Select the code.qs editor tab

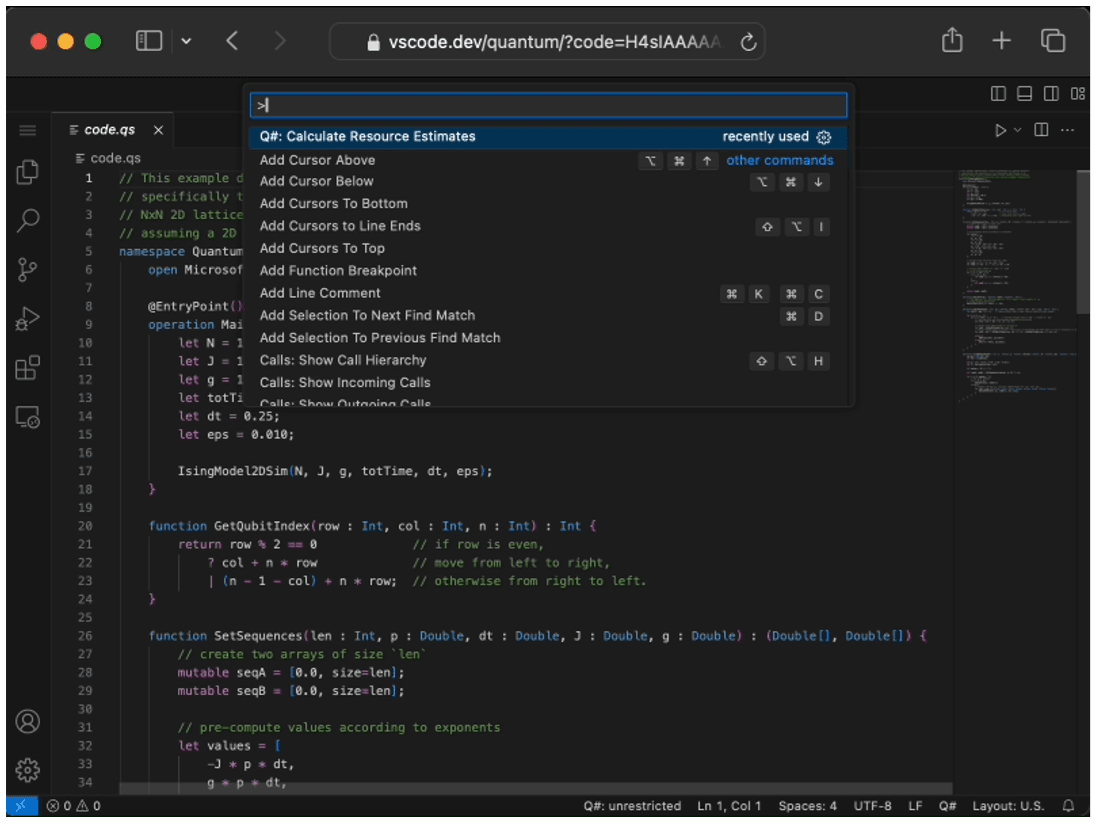click(108, 129)
